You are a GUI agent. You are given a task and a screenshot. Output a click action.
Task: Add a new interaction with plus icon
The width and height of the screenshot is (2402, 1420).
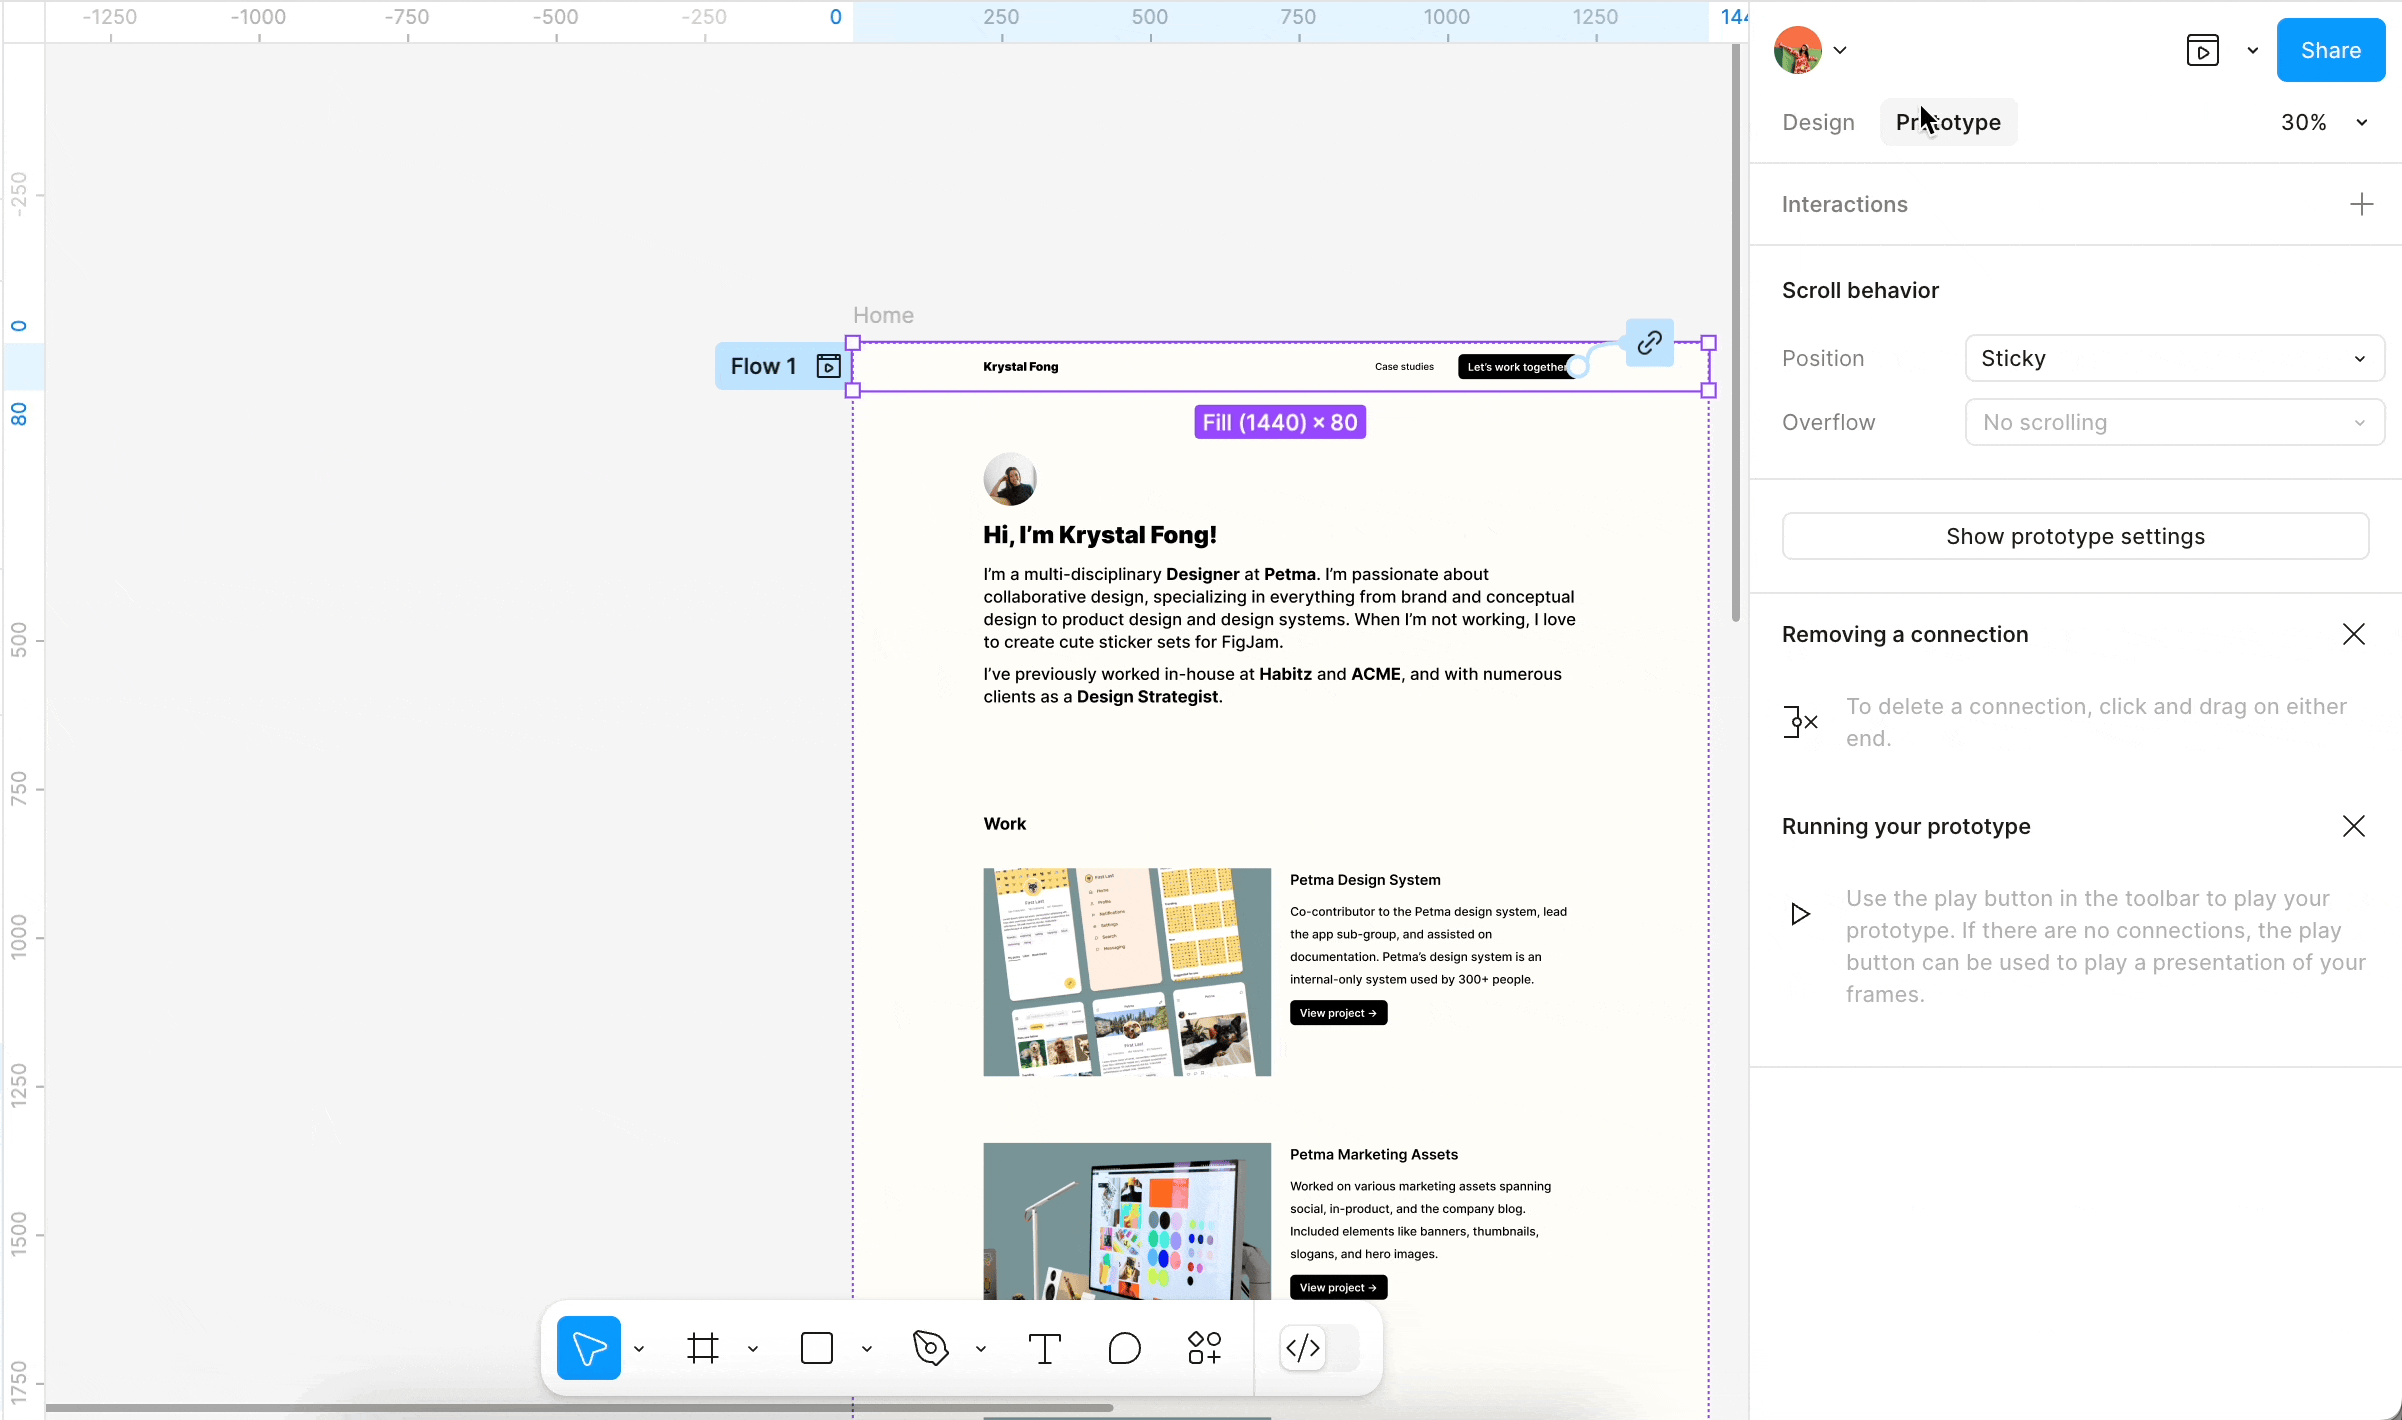point(2361,204)
